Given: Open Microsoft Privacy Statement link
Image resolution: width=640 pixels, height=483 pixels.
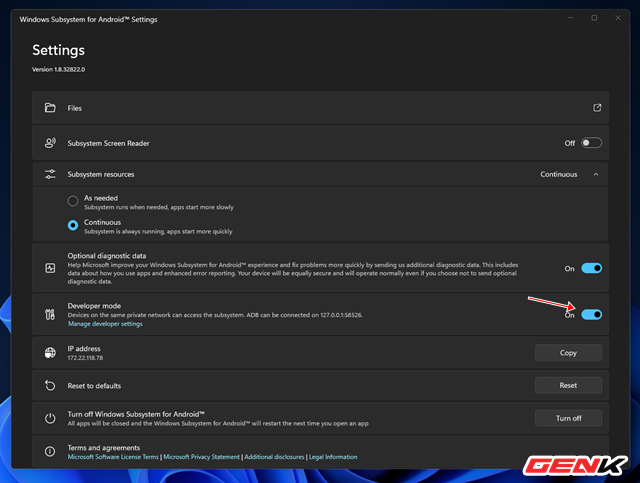Looking at the screenshot, I should click(x=202, y=457).
